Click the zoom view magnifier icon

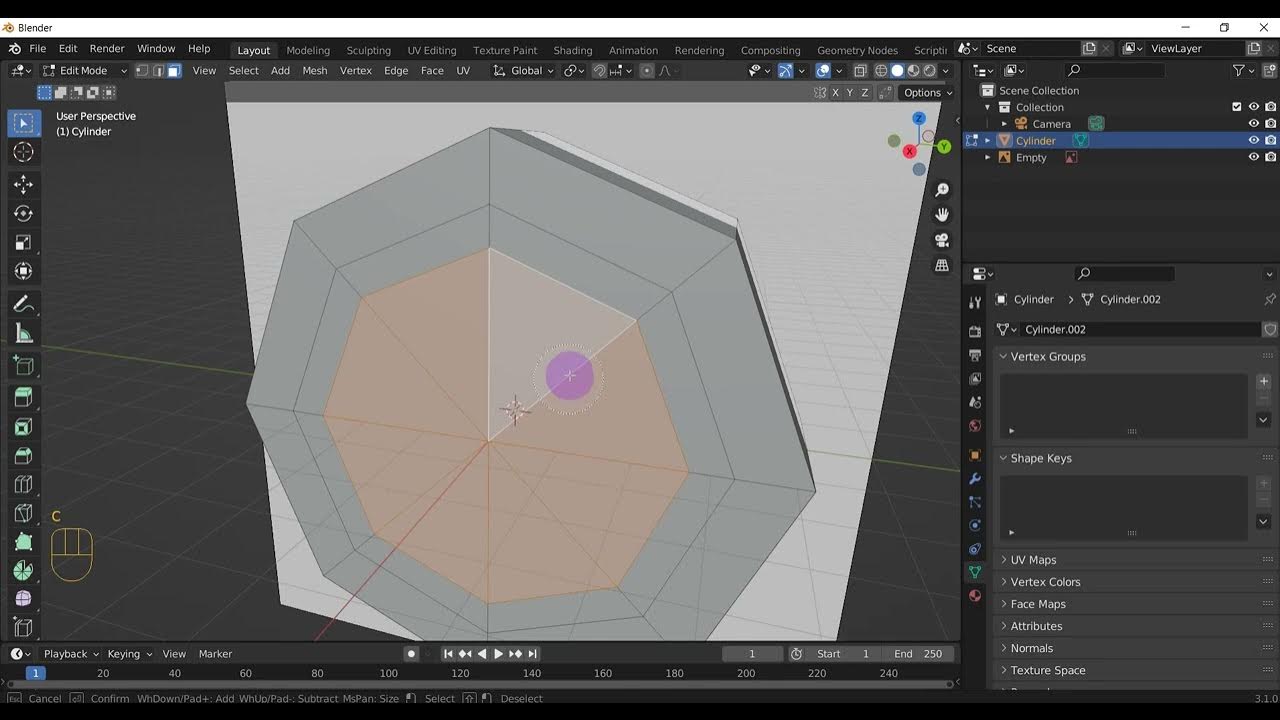(x=942, y=190)
